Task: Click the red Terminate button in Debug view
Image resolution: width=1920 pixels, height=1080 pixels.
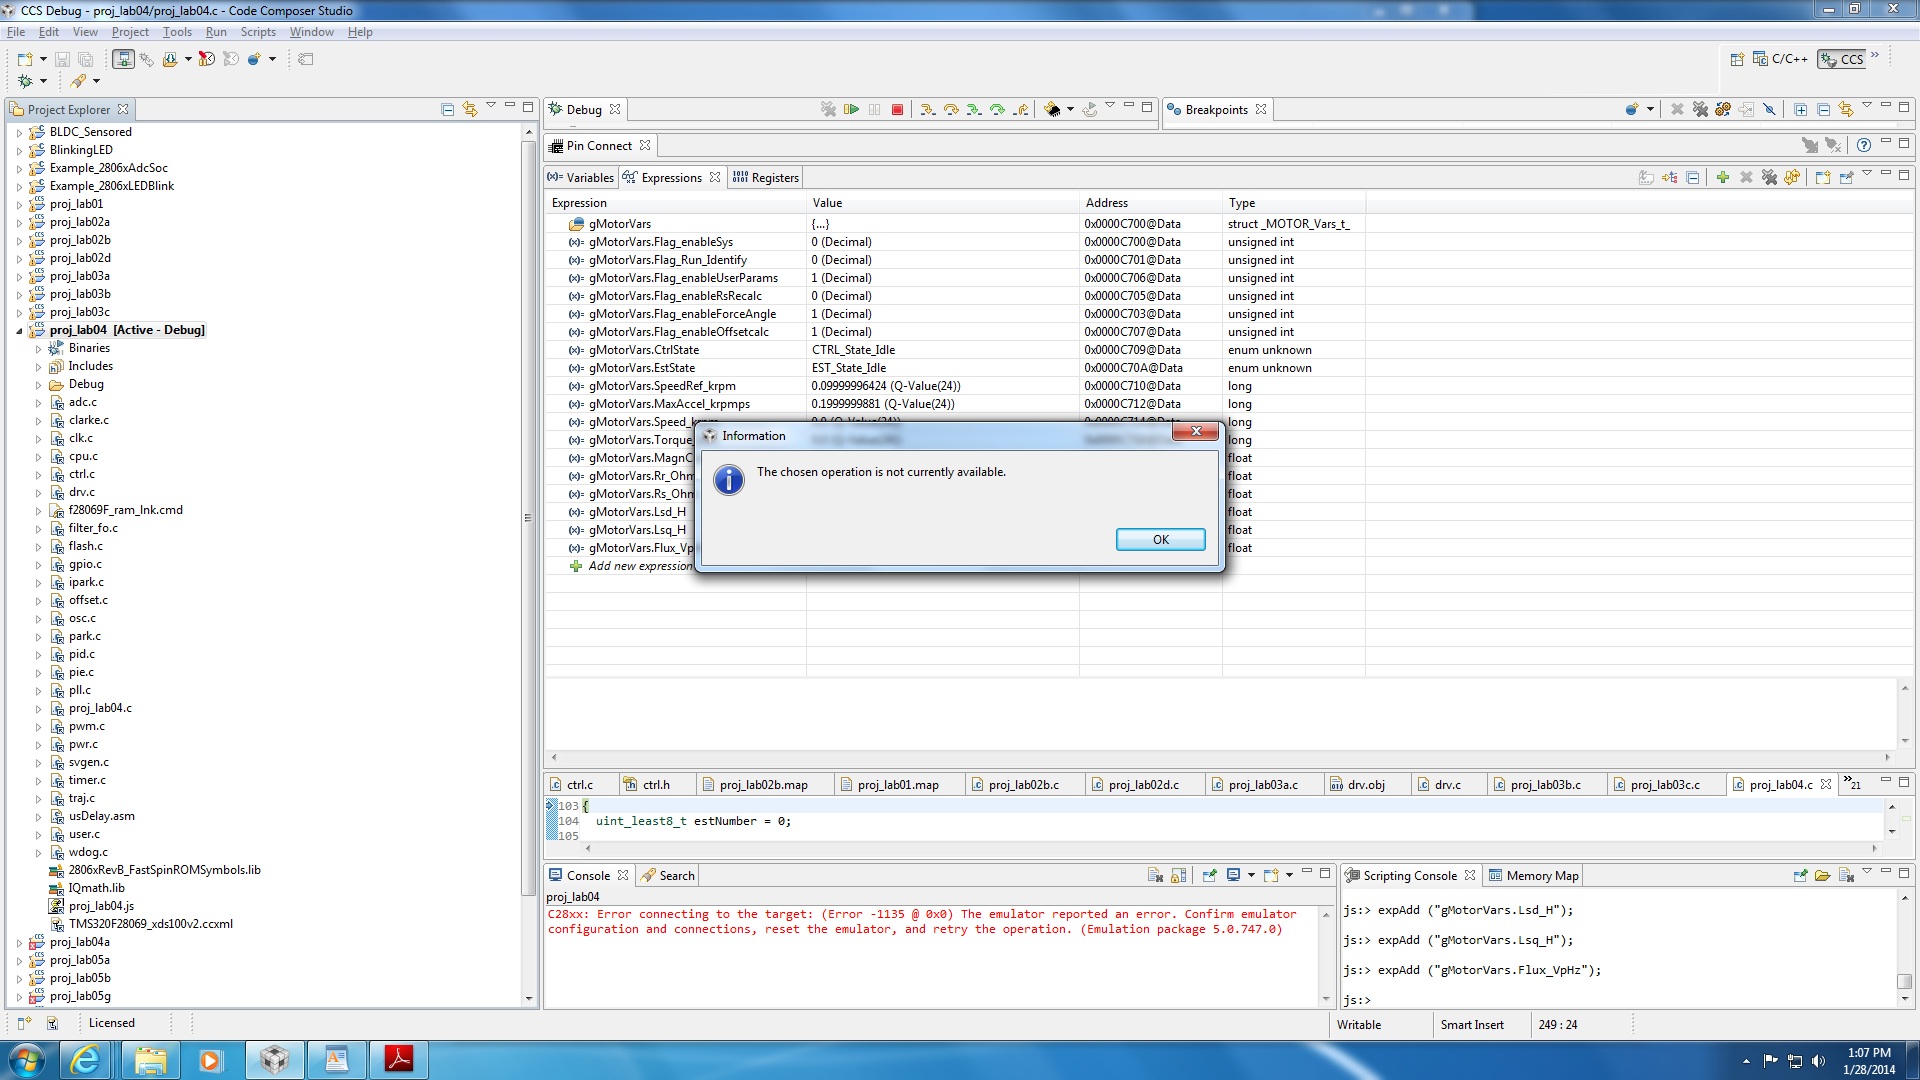Action: [x=897, y=110]
